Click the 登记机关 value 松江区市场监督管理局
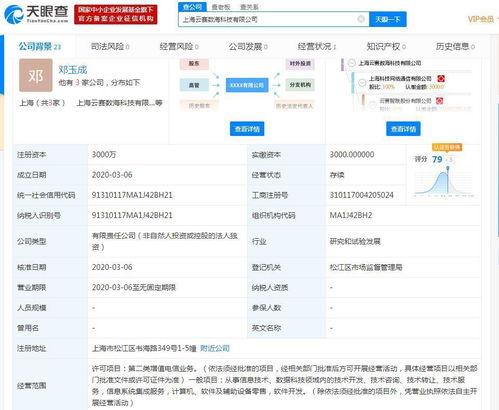This screenshot has width=499, height=410. (x=366, y=267)
